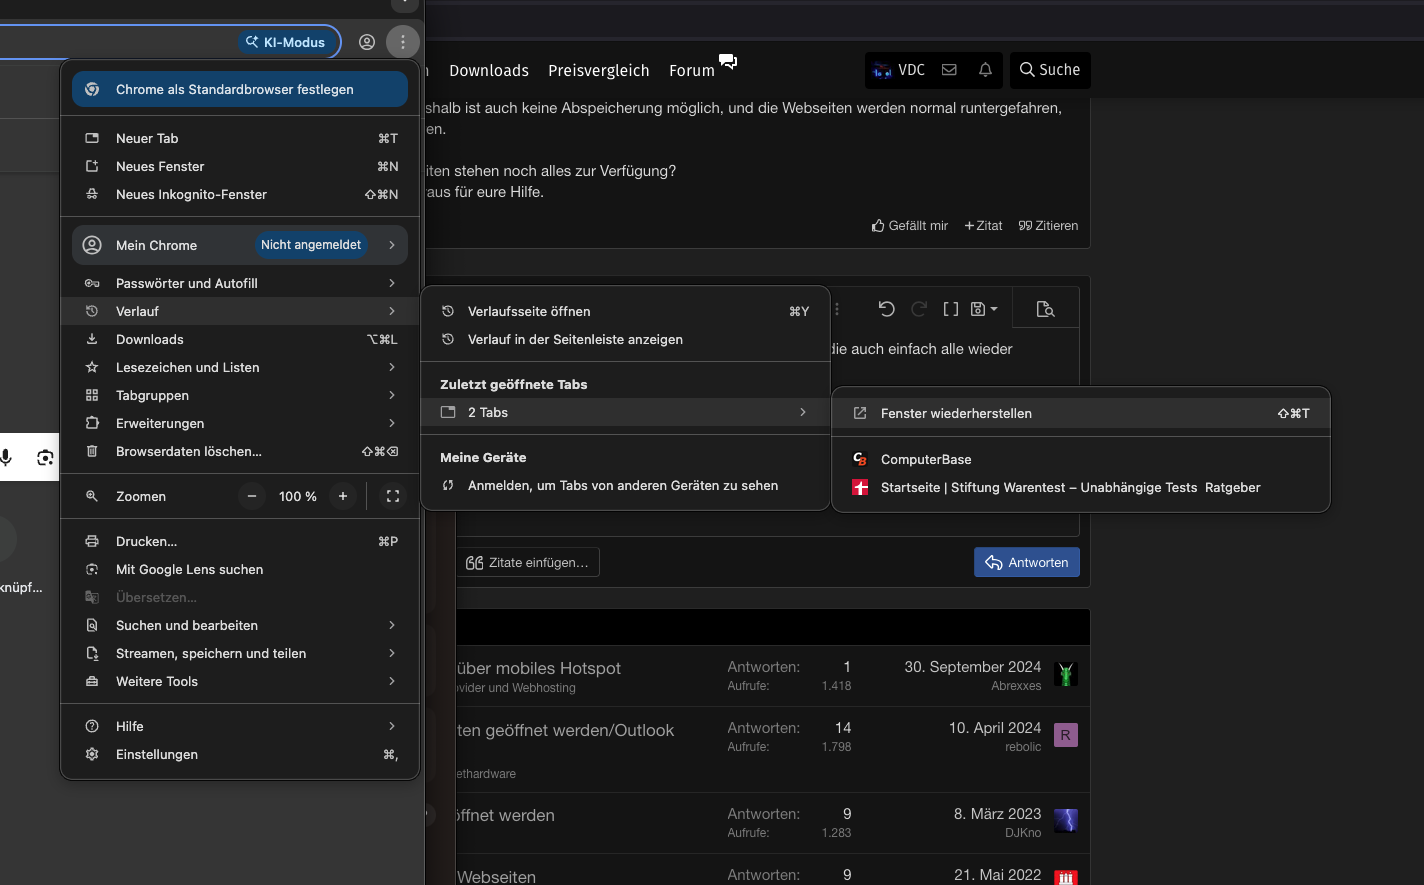Open thread geöffnet werden/Outlook

(x=566, y=730)
